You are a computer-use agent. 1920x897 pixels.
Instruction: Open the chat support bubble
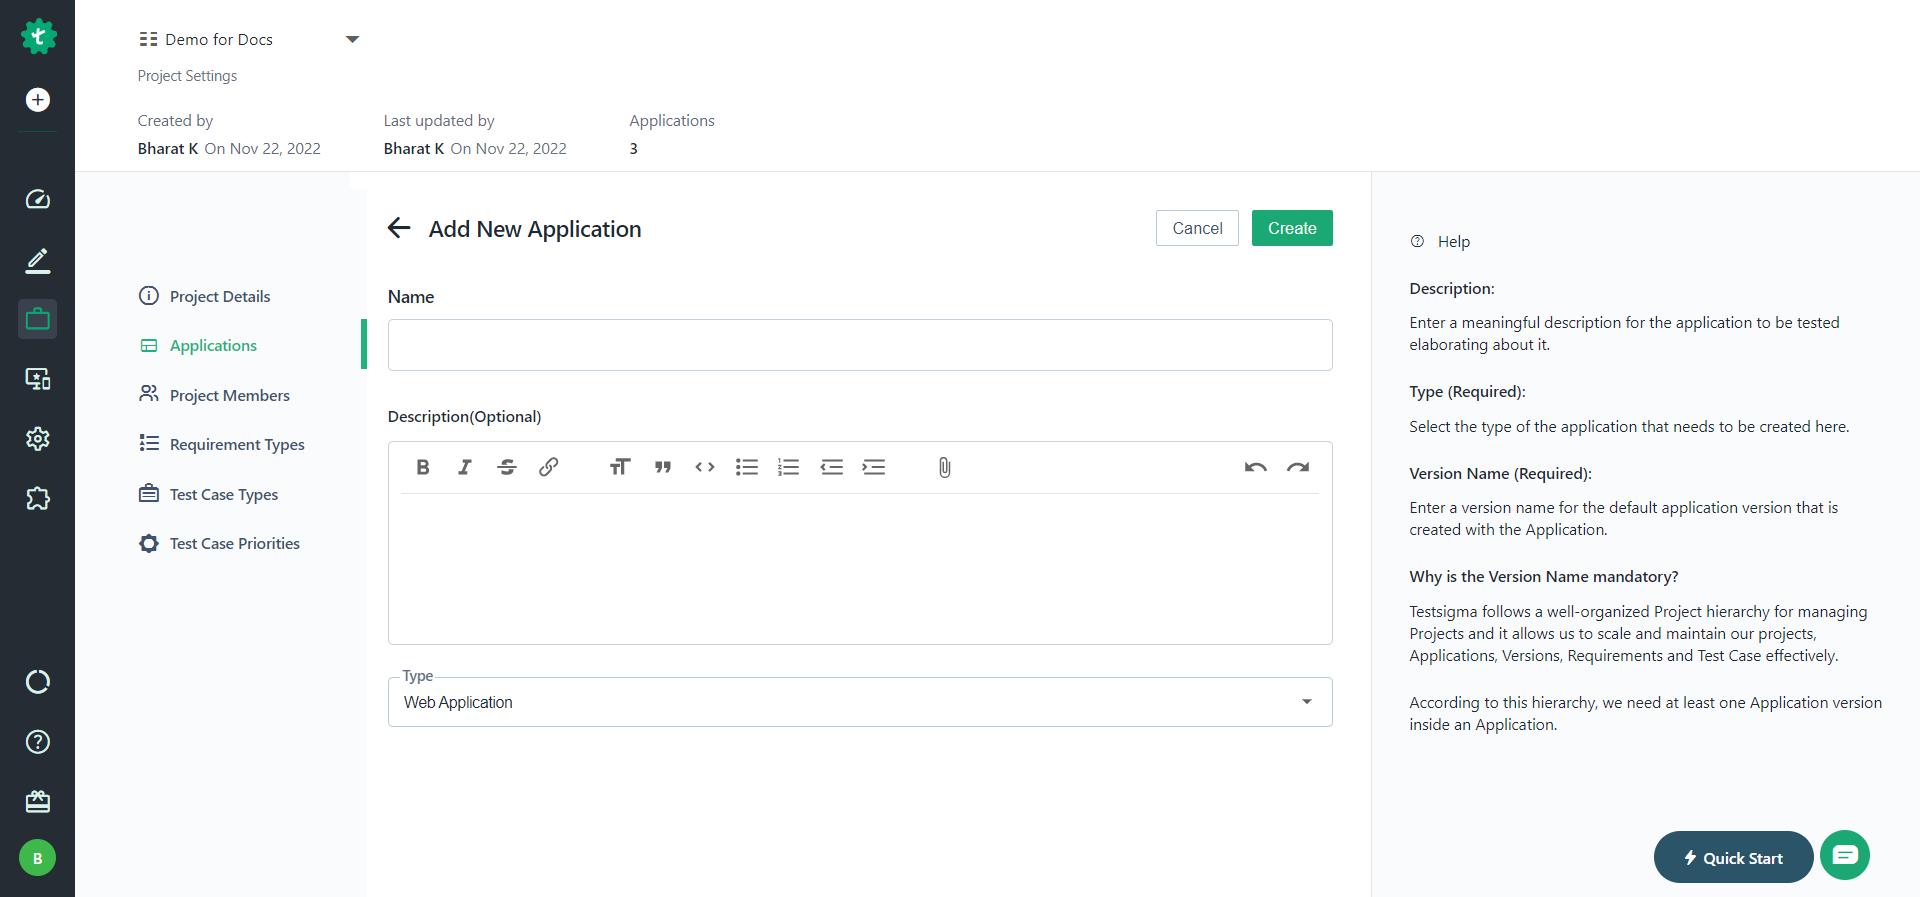click(1845, 855)
